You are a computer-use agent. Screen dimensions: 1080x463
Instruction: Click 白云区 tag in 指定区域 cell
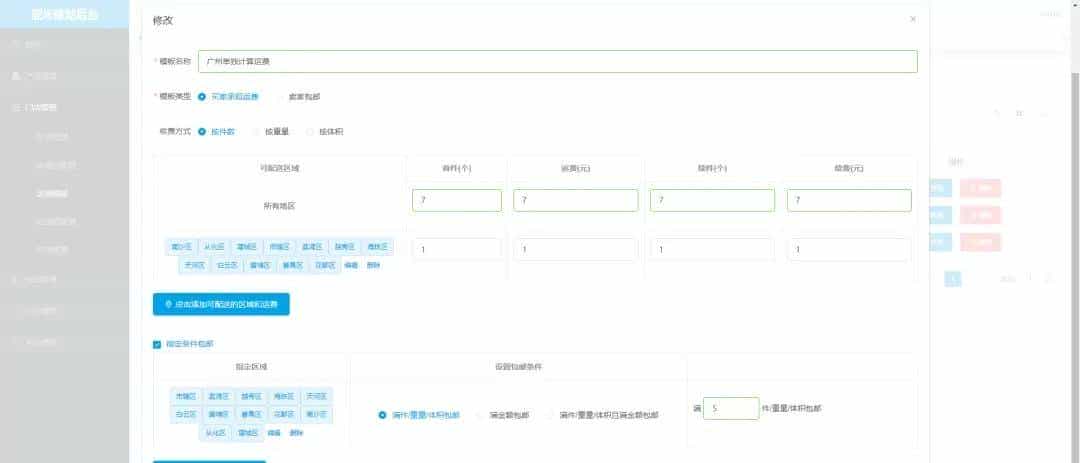tap(186, 415)
